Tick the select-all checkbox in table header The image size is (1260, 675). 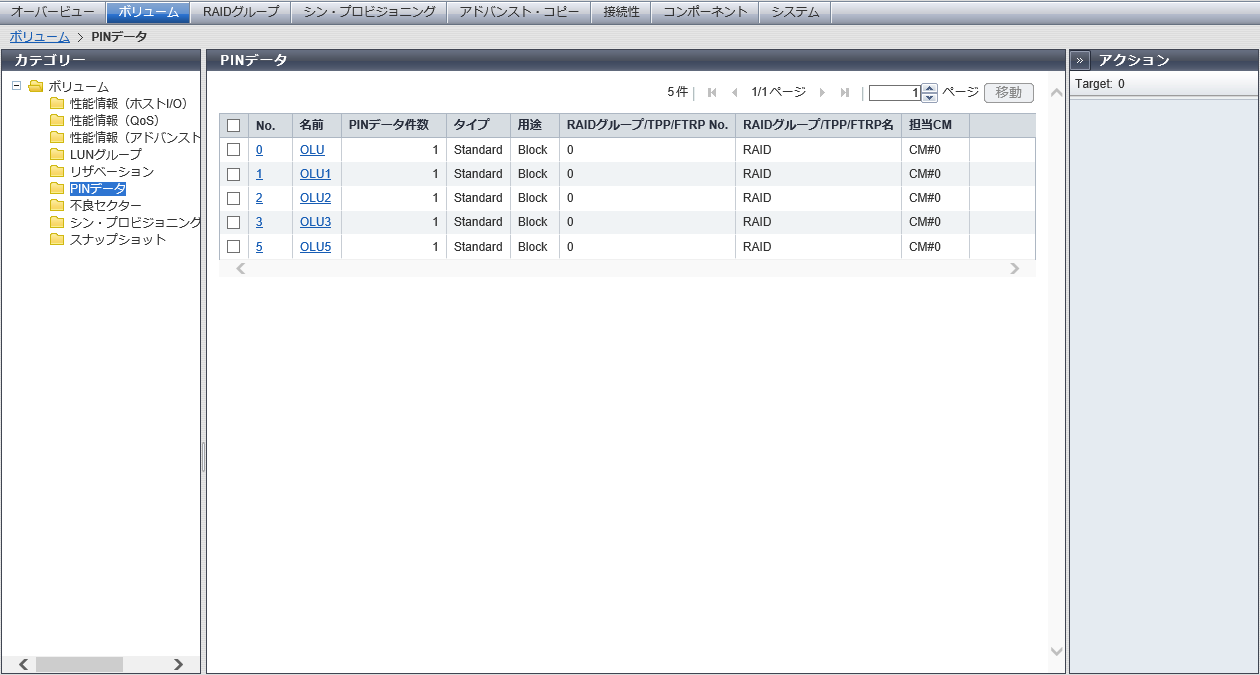pyautogui.click(x=234, y=126)
